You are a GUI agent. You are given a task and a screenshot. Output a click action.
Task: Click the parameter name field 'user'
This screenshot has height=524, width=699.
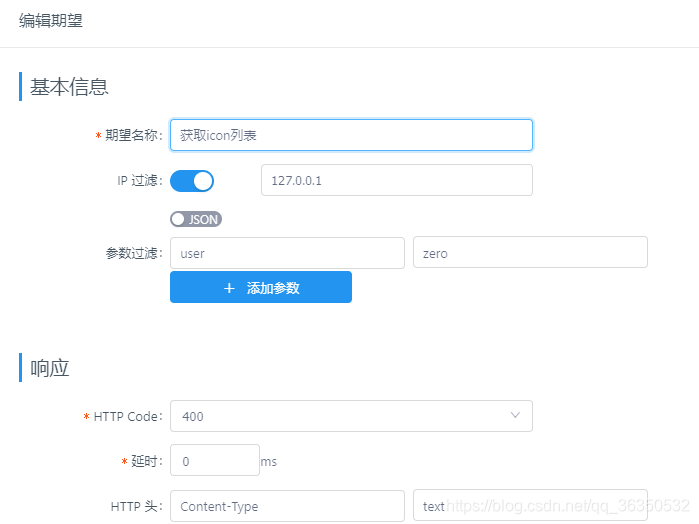[288, 253]
